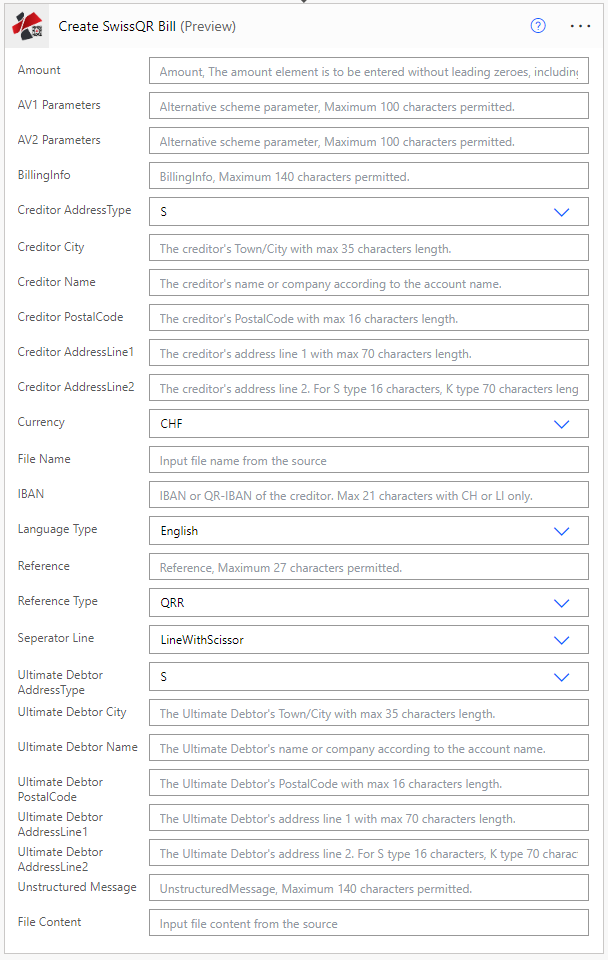Click the BillingInfo text field
Screen dimensions: 608x960
pyautogui.click(x=368, y=177)
